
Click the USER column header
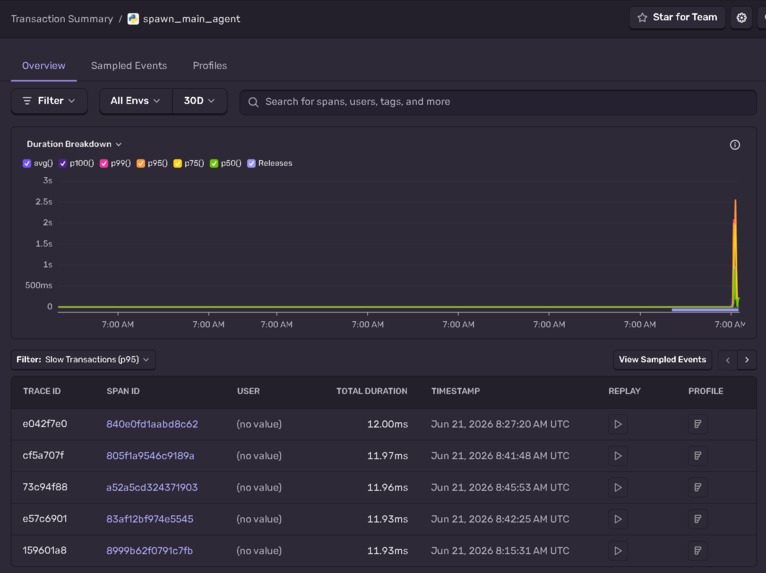click(248, 391)
